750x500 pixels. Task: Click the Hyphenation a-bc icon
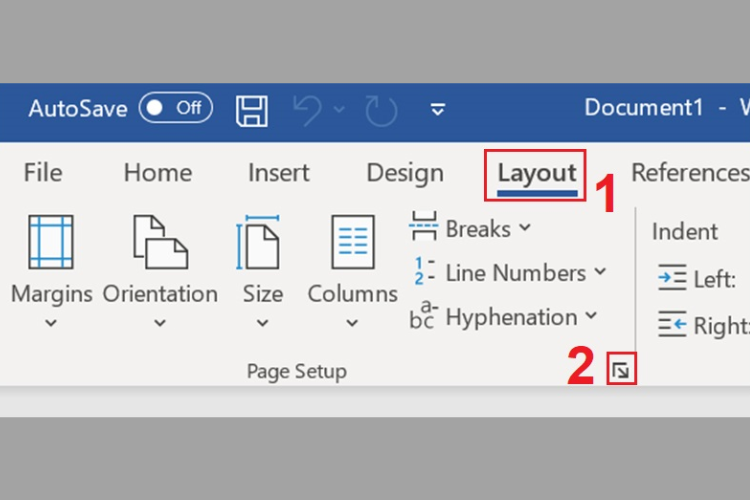click(424, 315)
